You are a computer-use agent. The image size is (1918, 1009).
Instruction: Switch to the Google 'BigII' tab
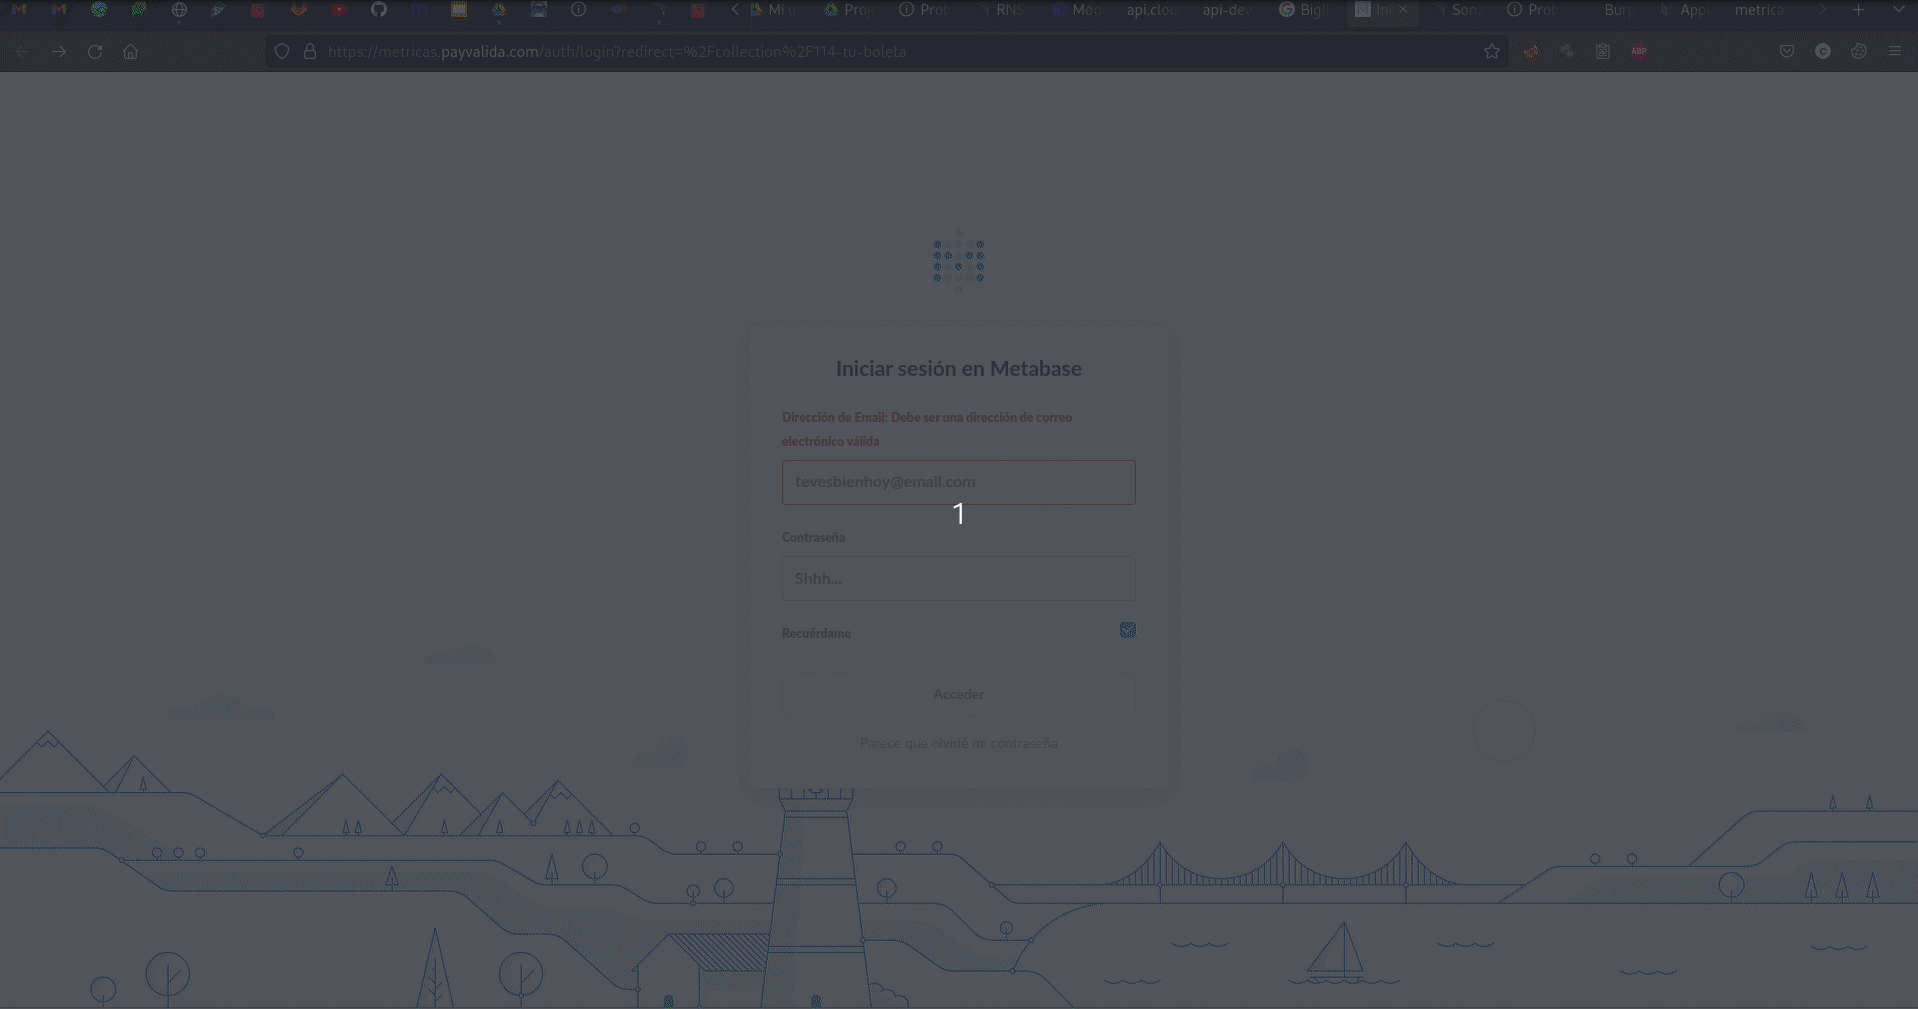1304,10
